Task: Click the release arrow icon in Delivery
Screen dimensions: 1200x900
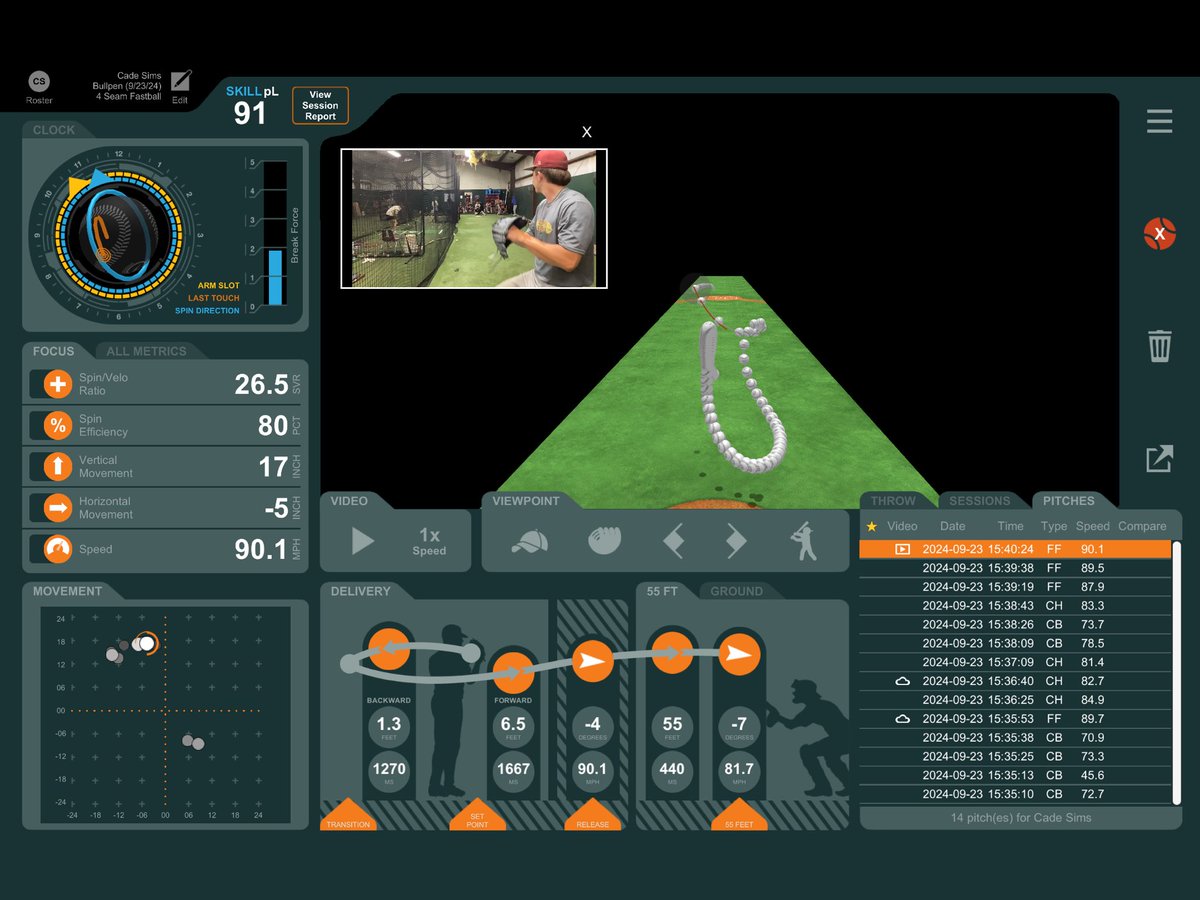Action: (x=592, y=661)
